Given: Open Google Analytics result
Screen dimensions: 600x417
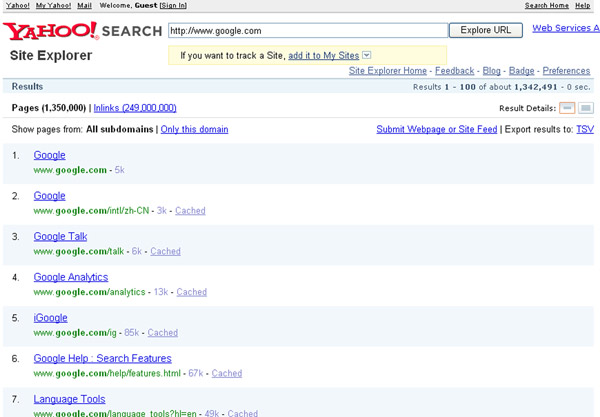Looking at the screenshot, I should pyautogui.click(x=71, y=277).
